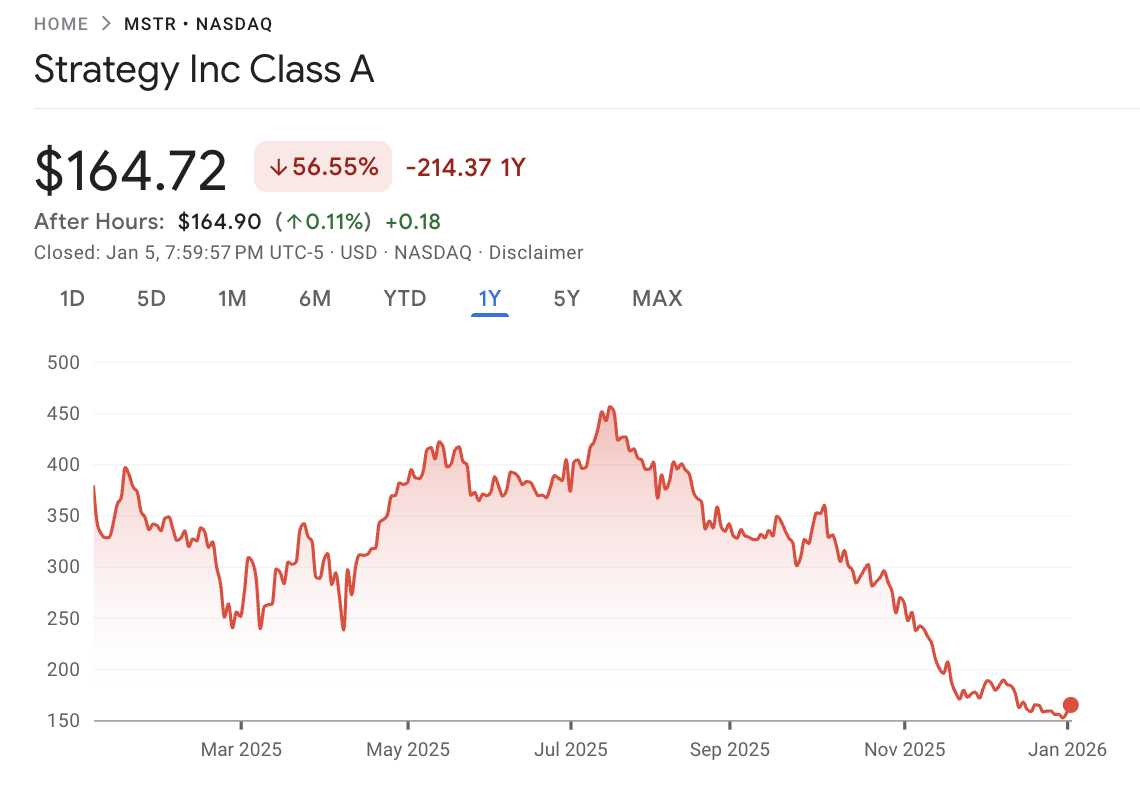Select the MAX time range
Screen dimensions: 1140x790
coord(657,298)
